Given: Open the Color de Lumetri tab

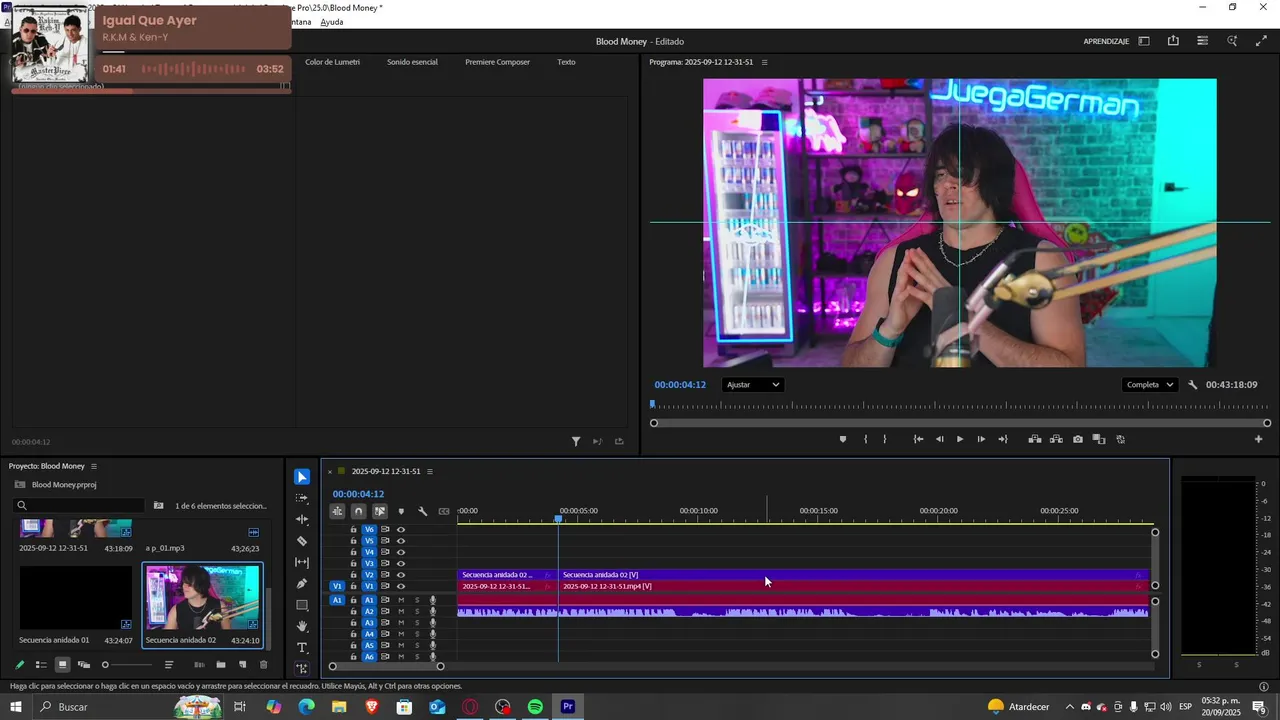Looking at the screenshot, I should click(332, 62).
